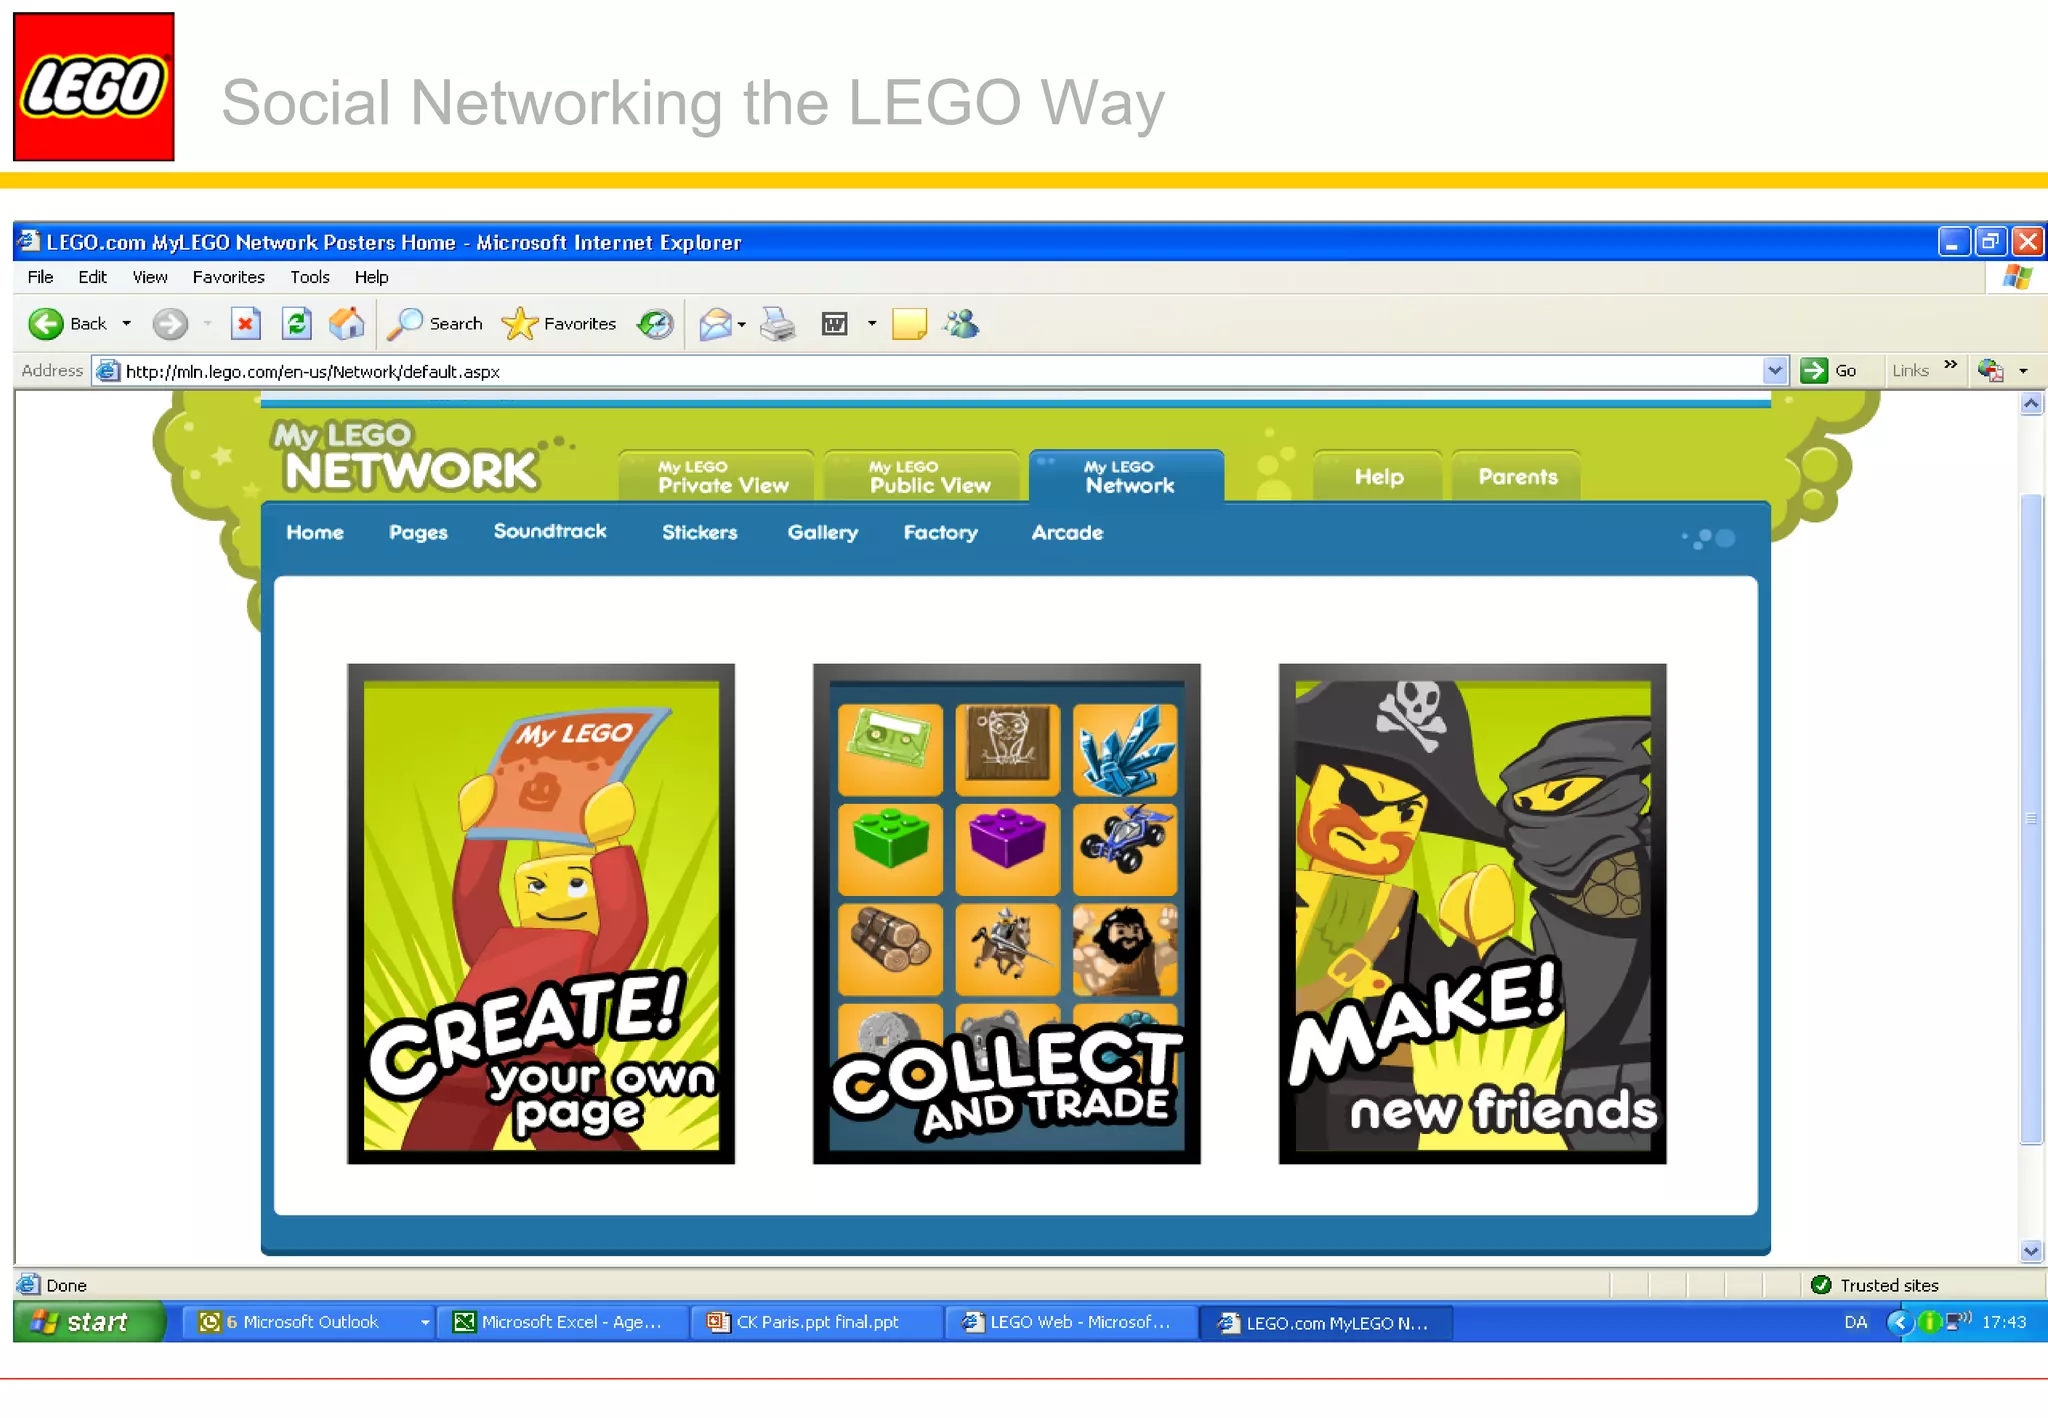The height and width of the screenshot is (1418, 2048).
Task: Click the Go button
Action: 1829,371
